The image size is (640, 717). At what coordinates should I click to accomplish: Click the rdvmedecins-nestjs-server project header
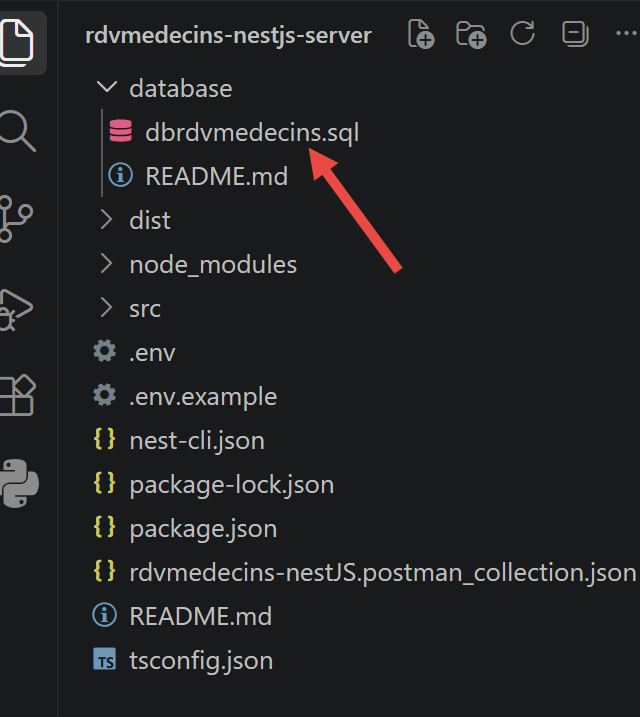tap(228, 36)
